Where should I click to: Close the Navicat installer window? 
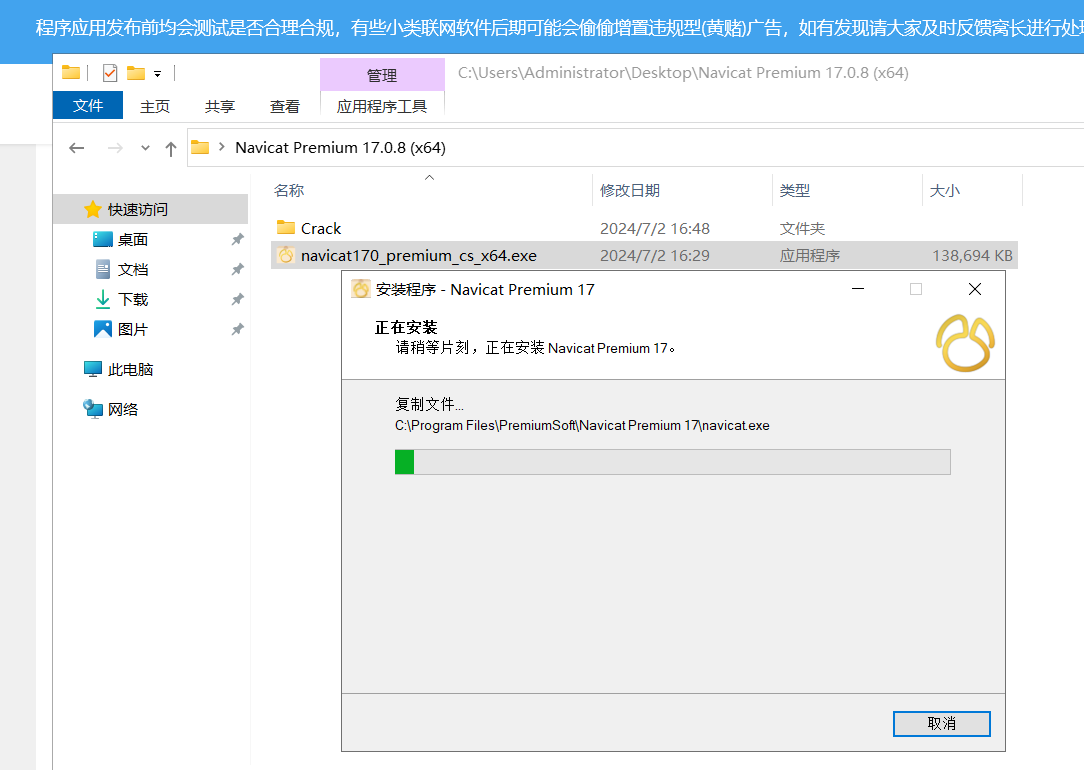(975, 289)
